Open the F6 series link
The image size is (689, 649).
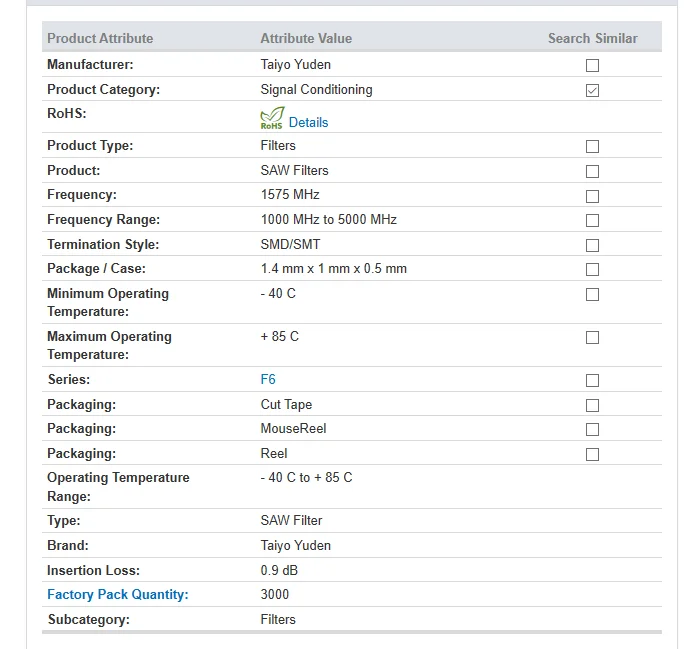pos(268,379)
